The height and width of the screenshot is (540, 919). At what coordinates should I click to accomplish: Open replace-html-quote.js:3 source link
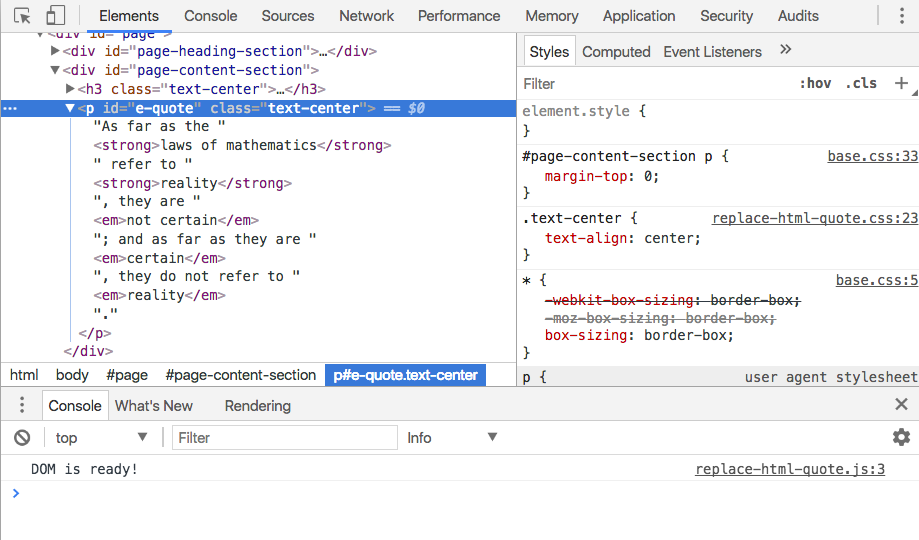point(789,469)
